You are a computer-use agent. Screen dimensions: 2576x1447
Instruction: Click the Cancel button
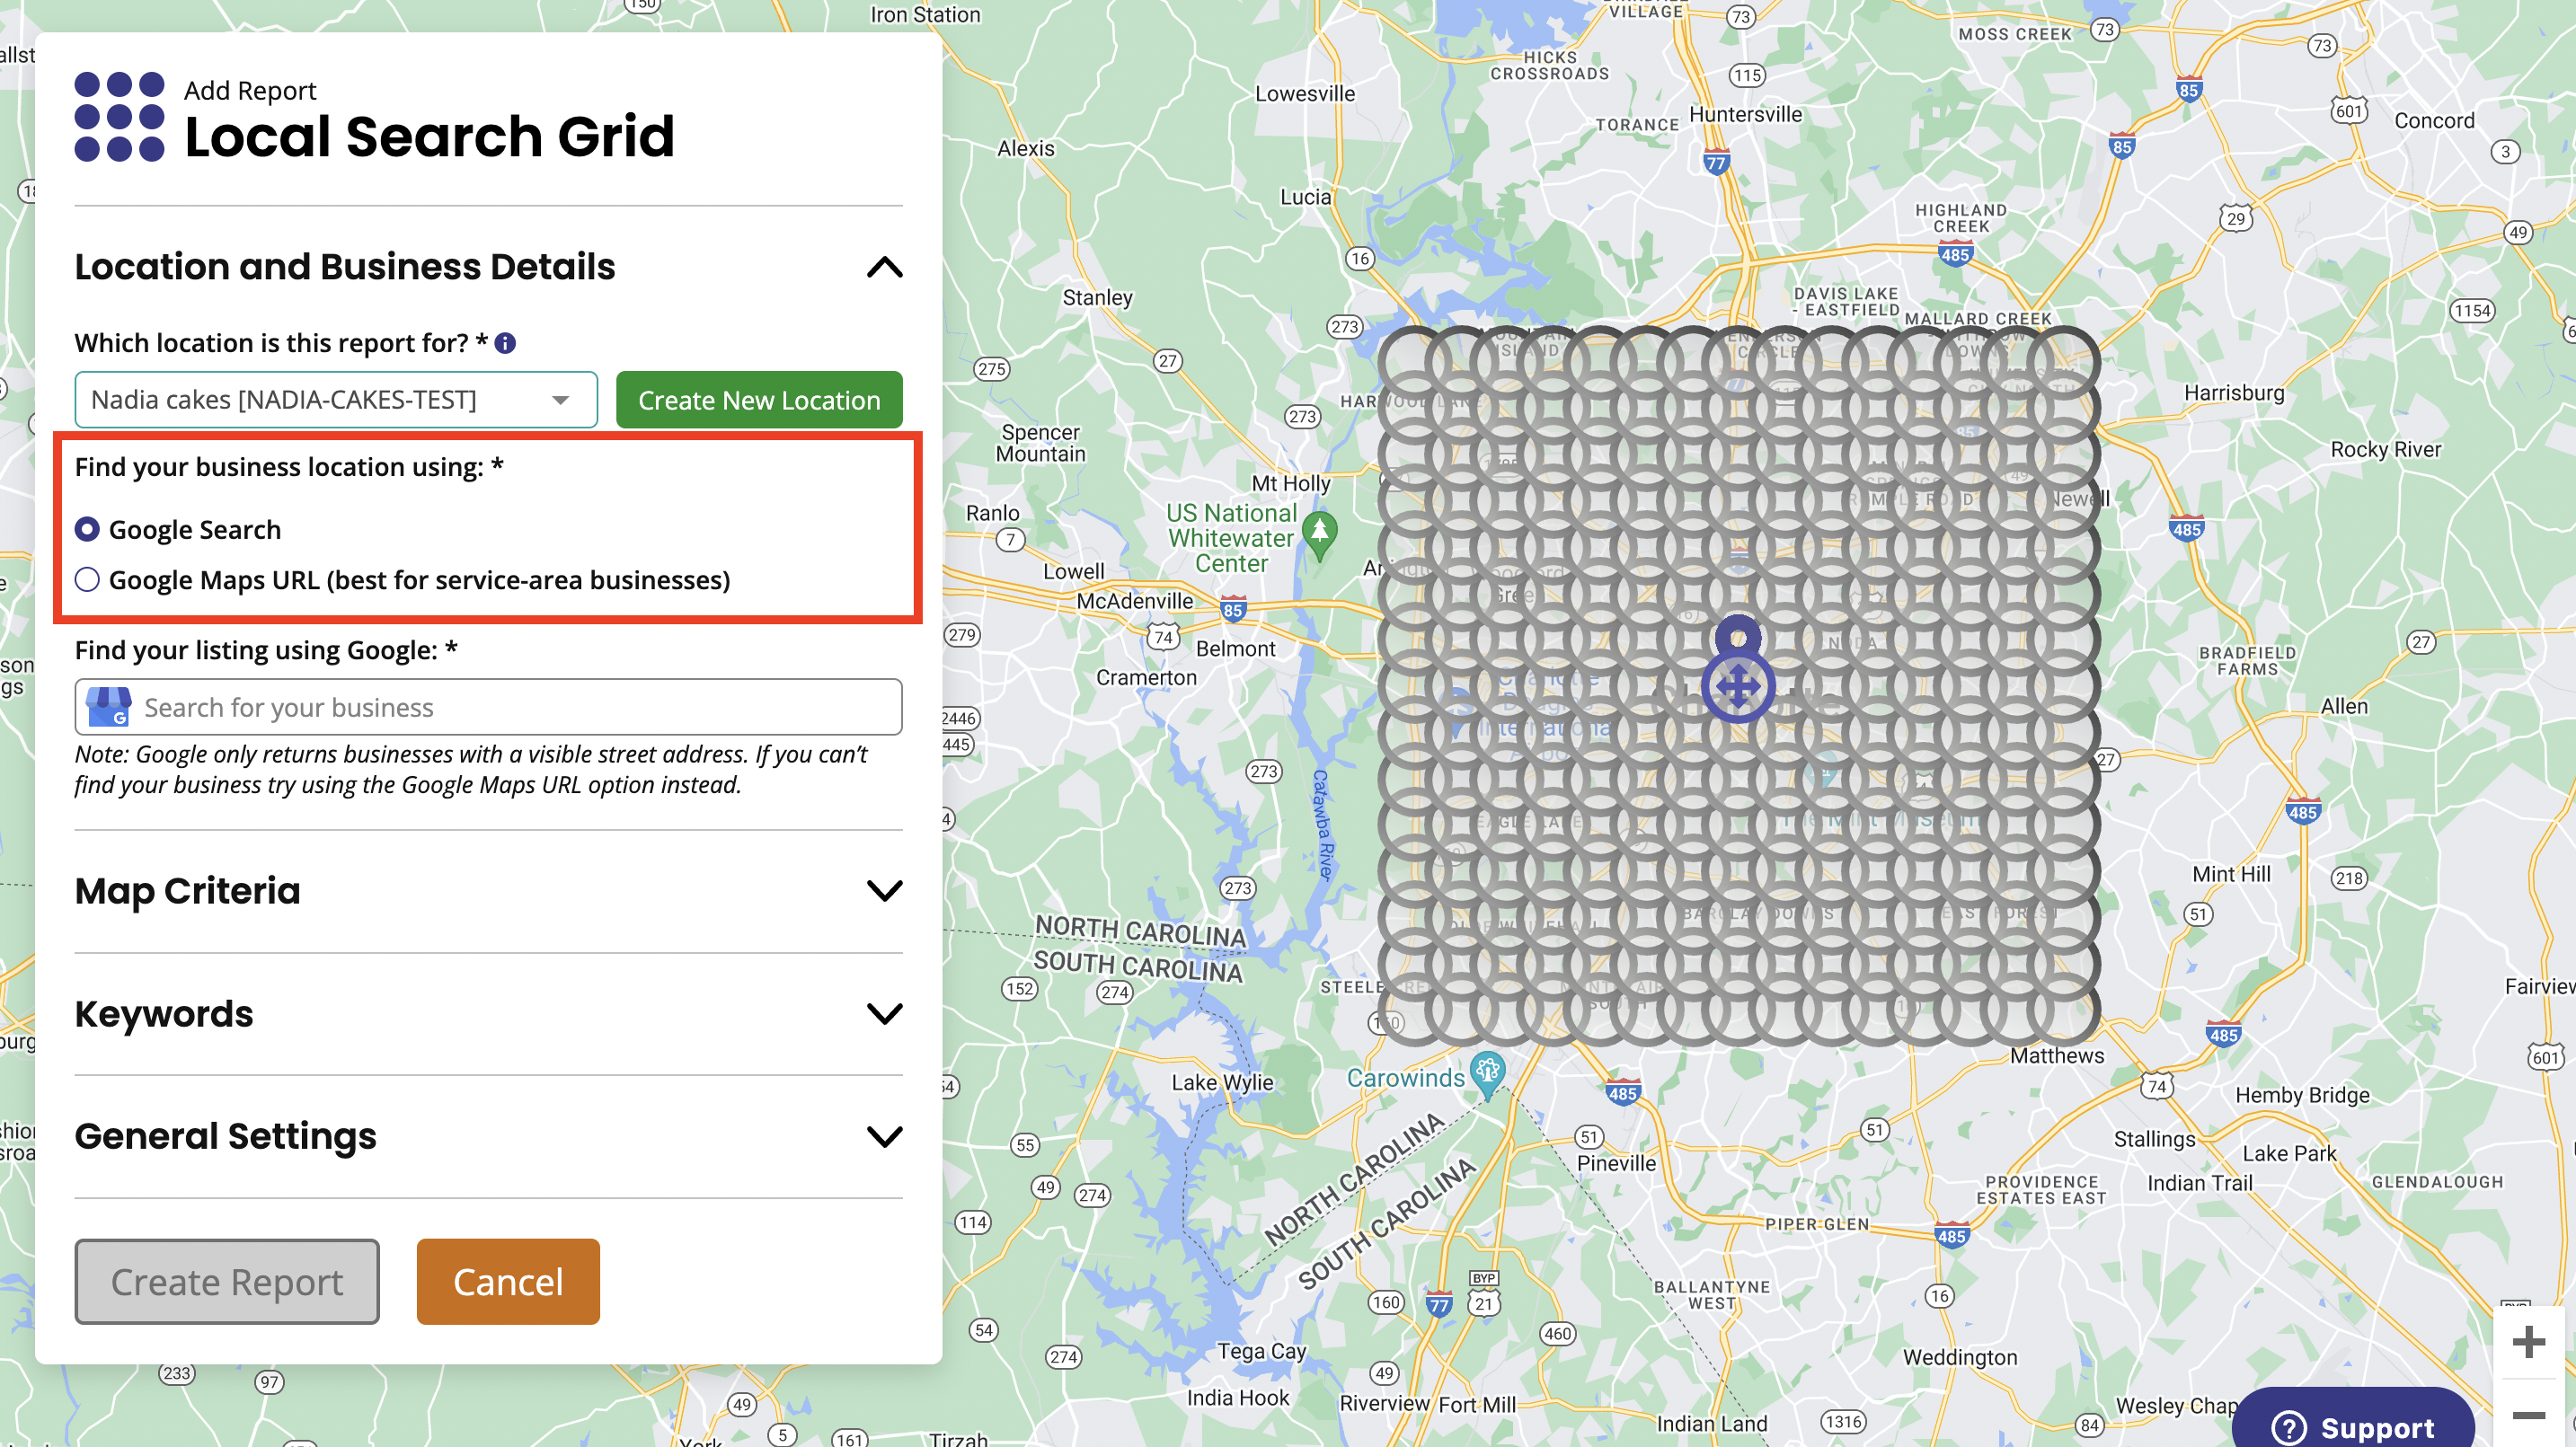point(508,1282)
